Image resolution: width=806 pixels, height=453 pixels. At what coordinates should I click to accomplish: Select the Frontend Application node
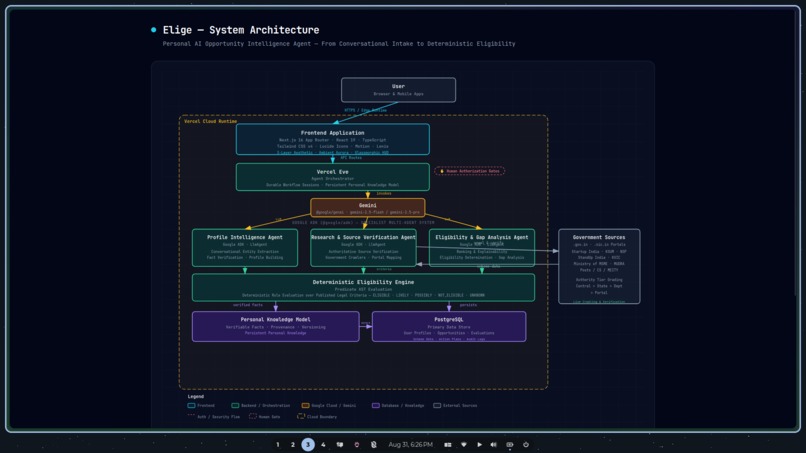pyautogui.click(x=333, y=139)
